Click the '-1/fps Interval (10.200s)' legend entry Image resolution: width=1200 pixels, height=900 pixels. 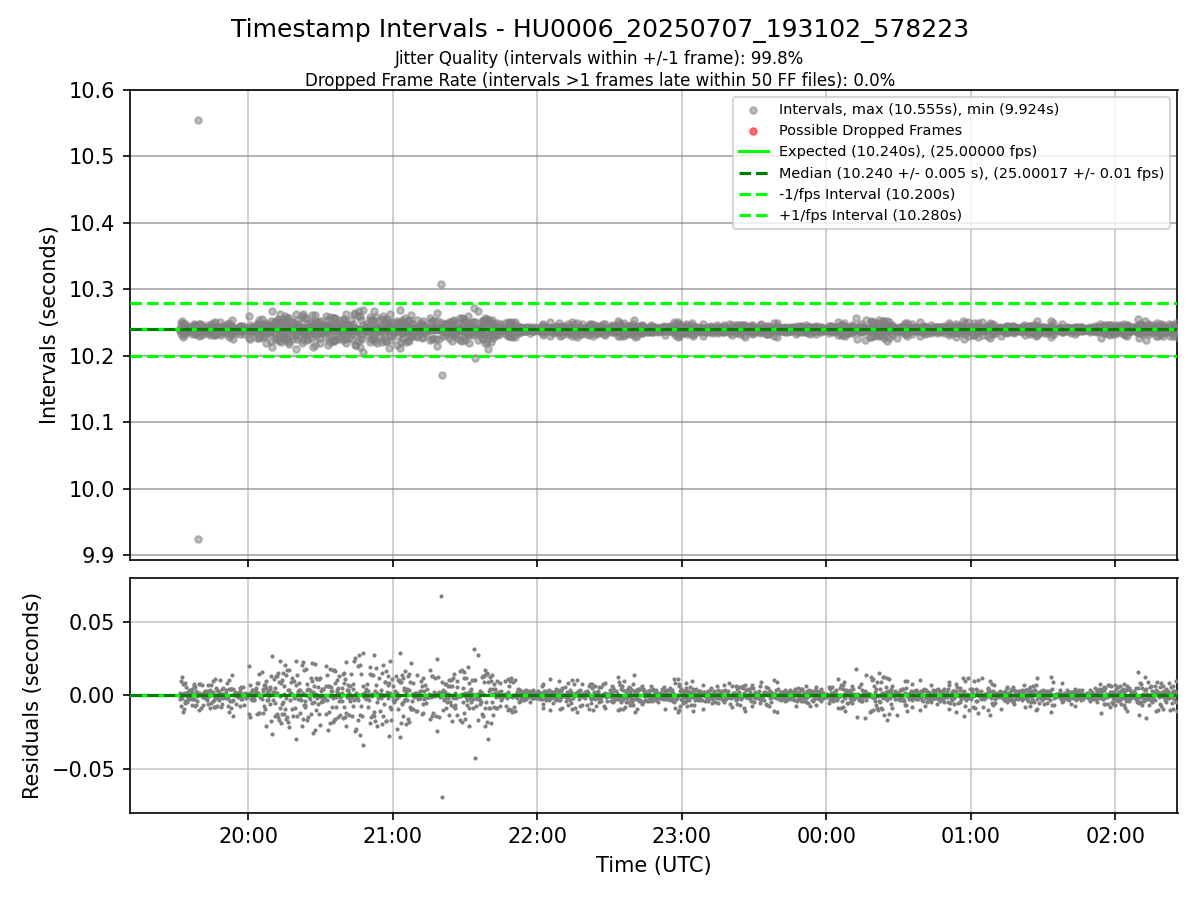pos(866,194)
